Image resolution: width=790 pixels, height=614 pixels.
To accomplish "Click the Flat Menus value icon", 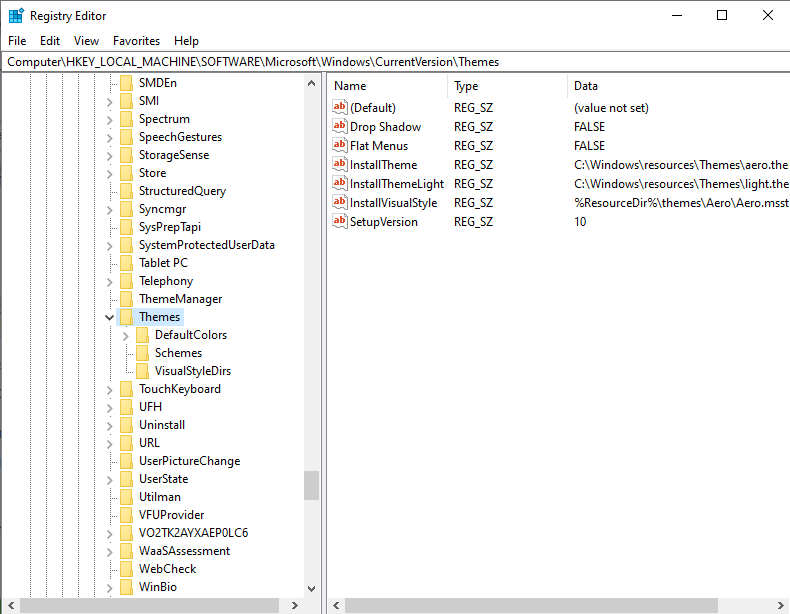I will click(340, 145).
